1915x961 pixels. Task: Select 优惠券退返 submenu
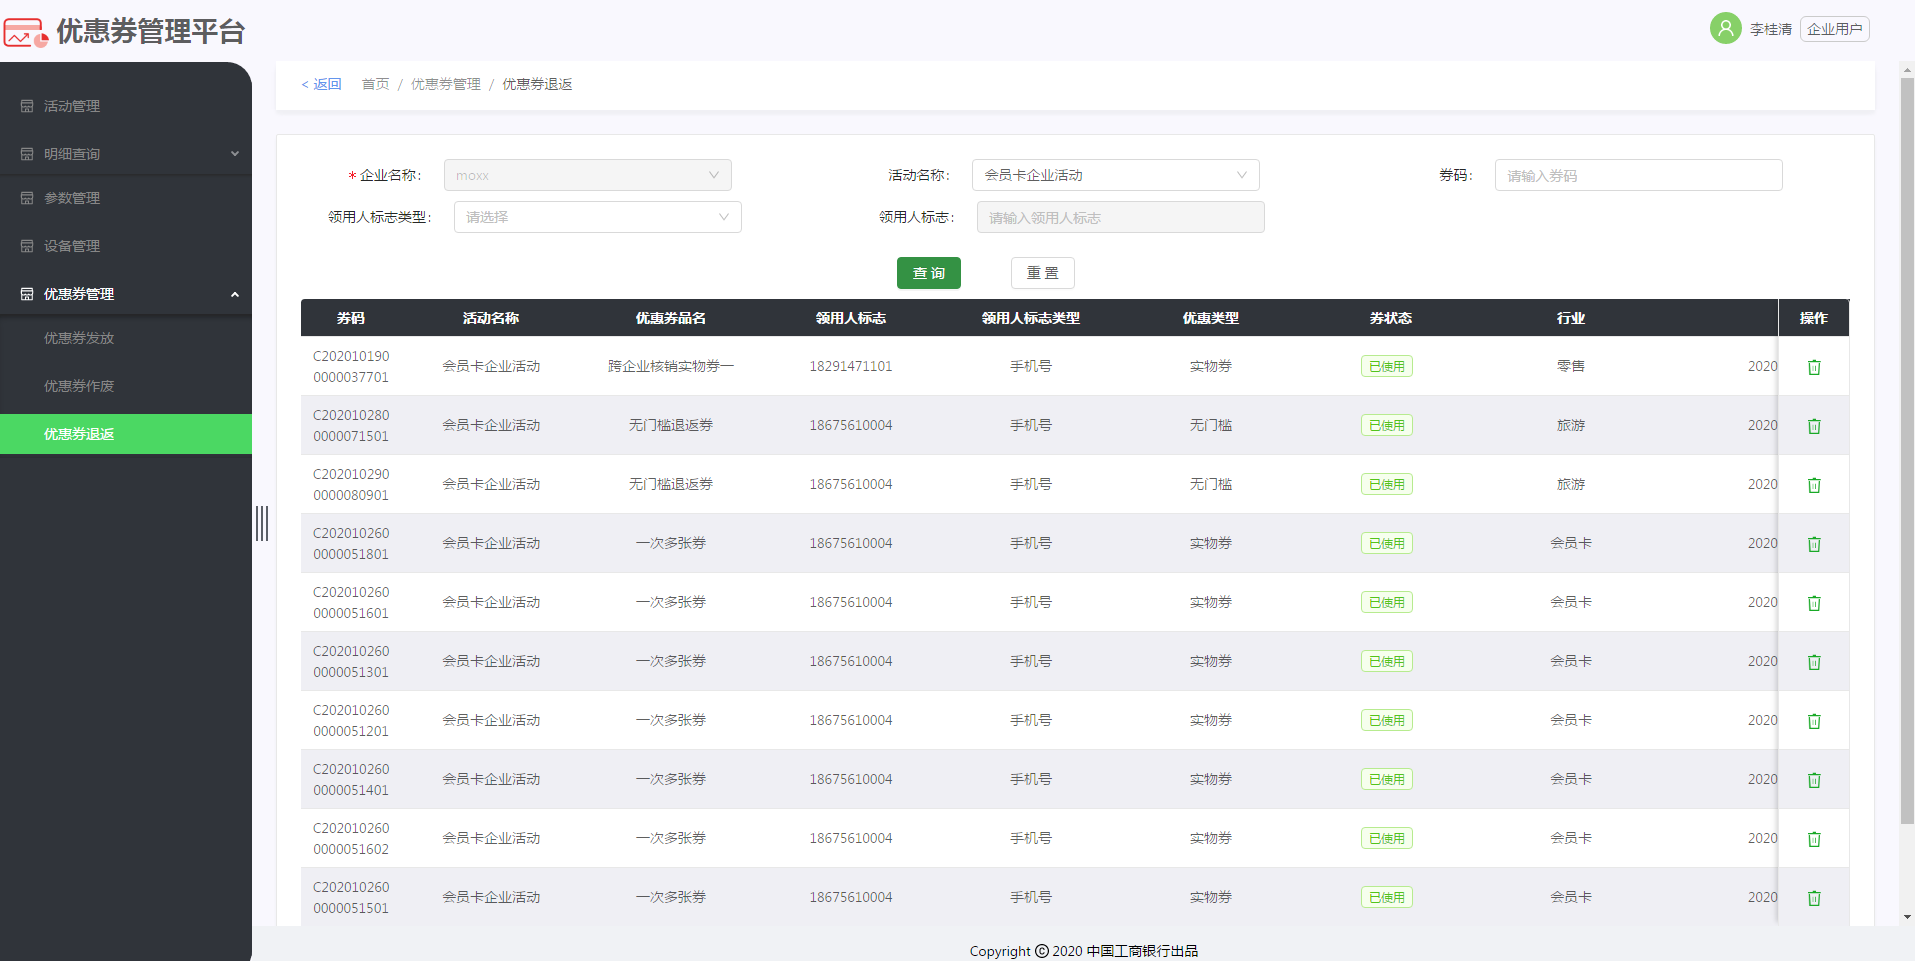(x=126, y=434)
